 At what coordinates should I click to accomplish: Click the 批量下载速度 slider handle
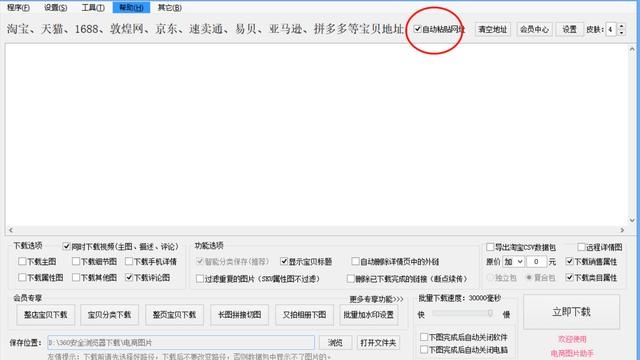click(490, 313)
